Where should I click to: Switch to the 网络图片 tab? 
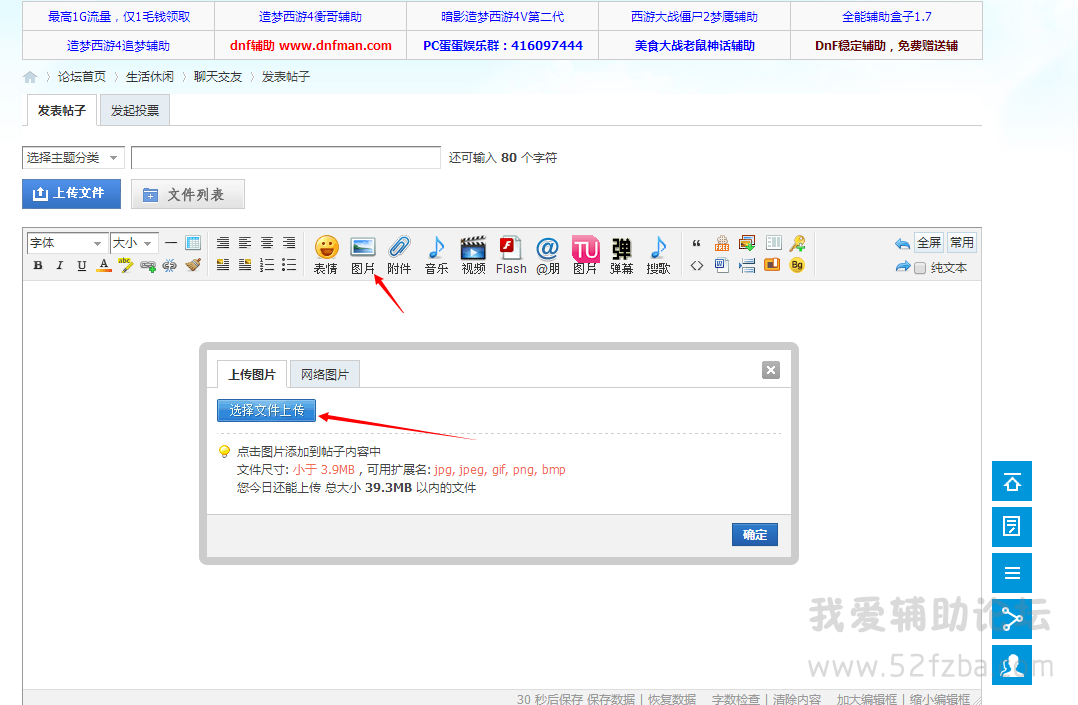[324, 374]
